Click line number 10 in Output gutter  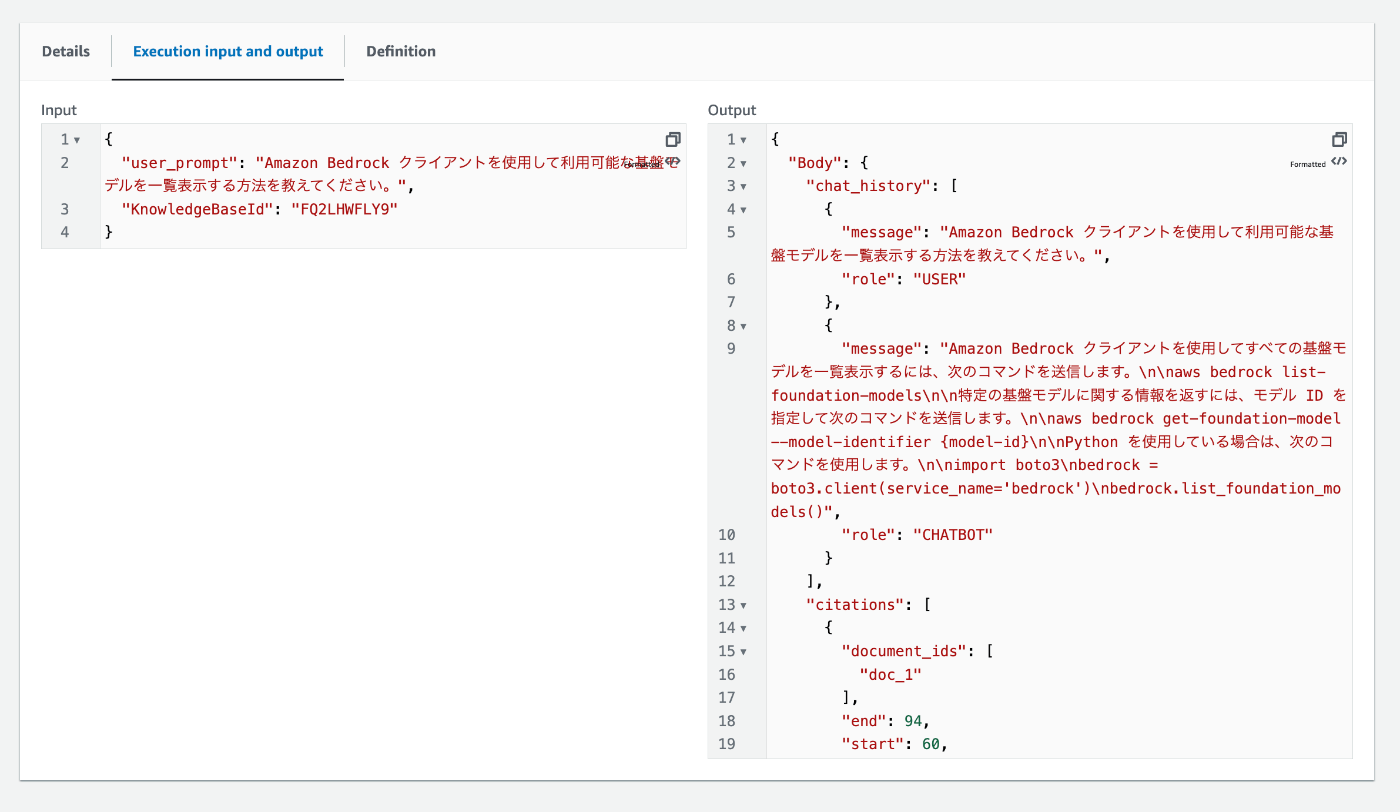click(x=727, y=535)
